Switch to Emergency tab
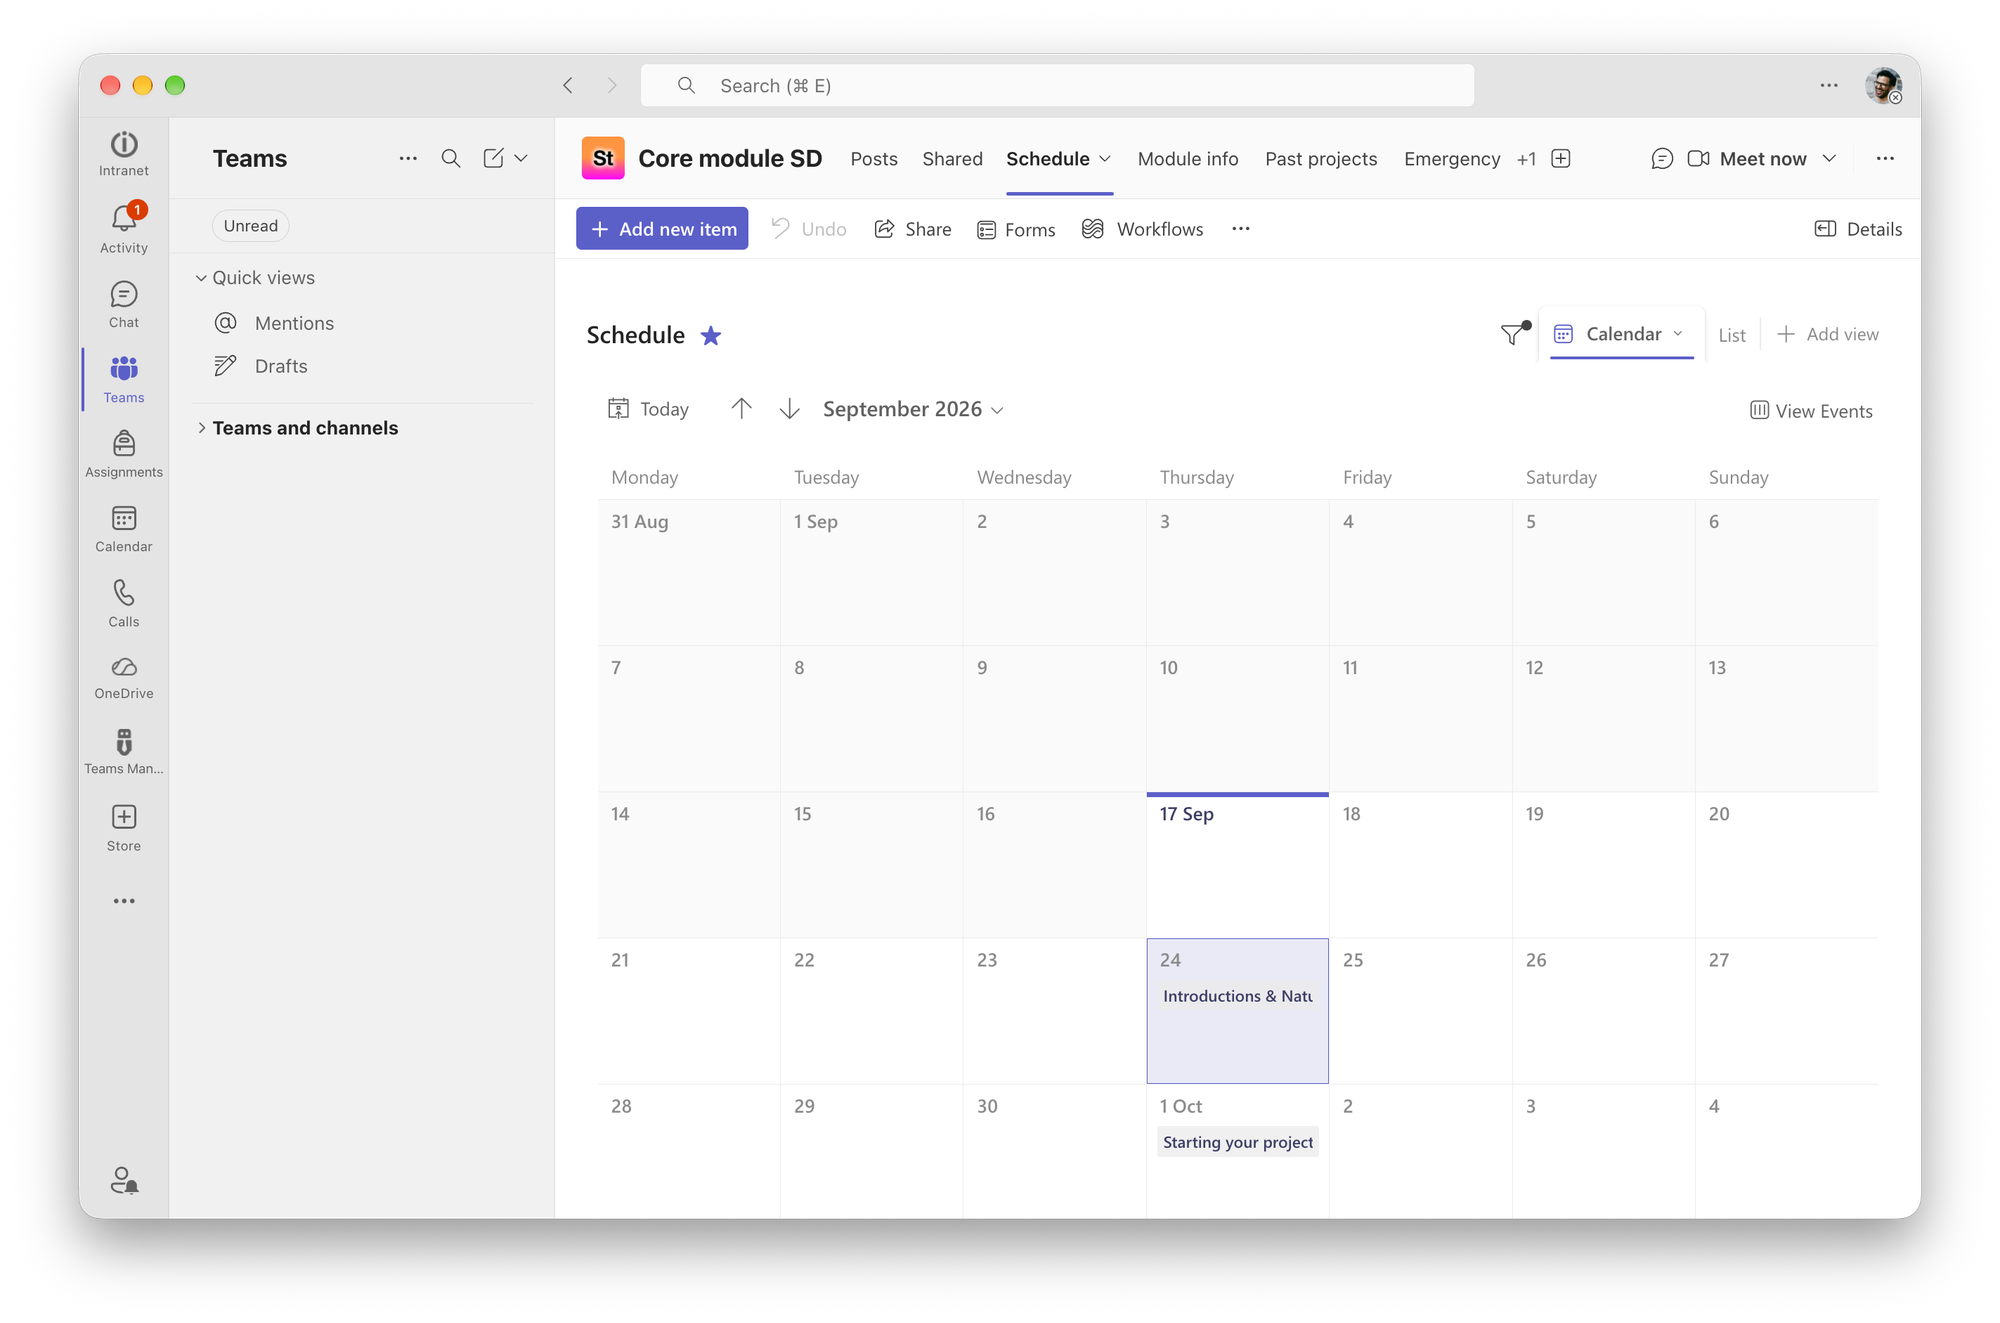The image size is (2000, 1323). (x=1452, y=159)
